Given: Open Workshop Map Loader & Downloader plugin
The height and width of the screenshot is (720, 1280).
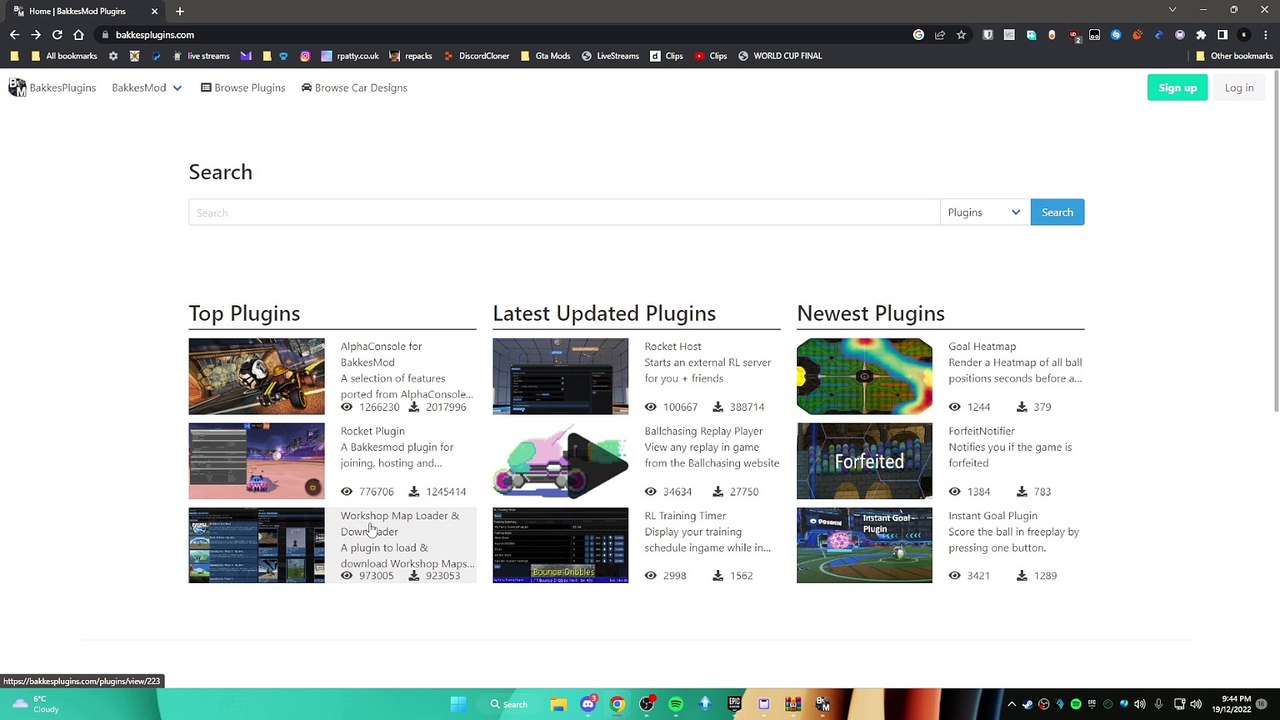Looking at the screenshot, I should [x=400, y=523].
